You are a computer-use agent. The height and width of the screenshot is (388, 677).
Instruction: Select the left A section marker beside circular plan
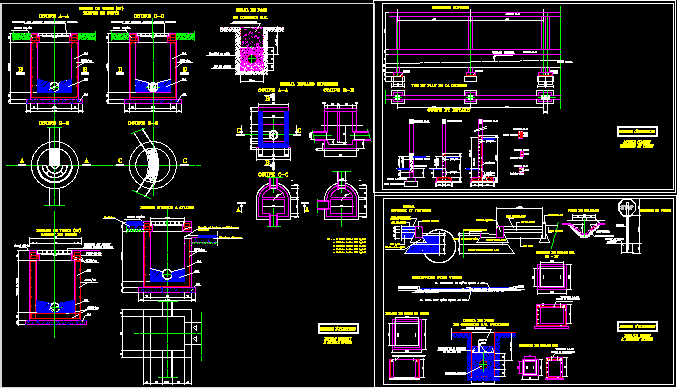click(22, 161)
